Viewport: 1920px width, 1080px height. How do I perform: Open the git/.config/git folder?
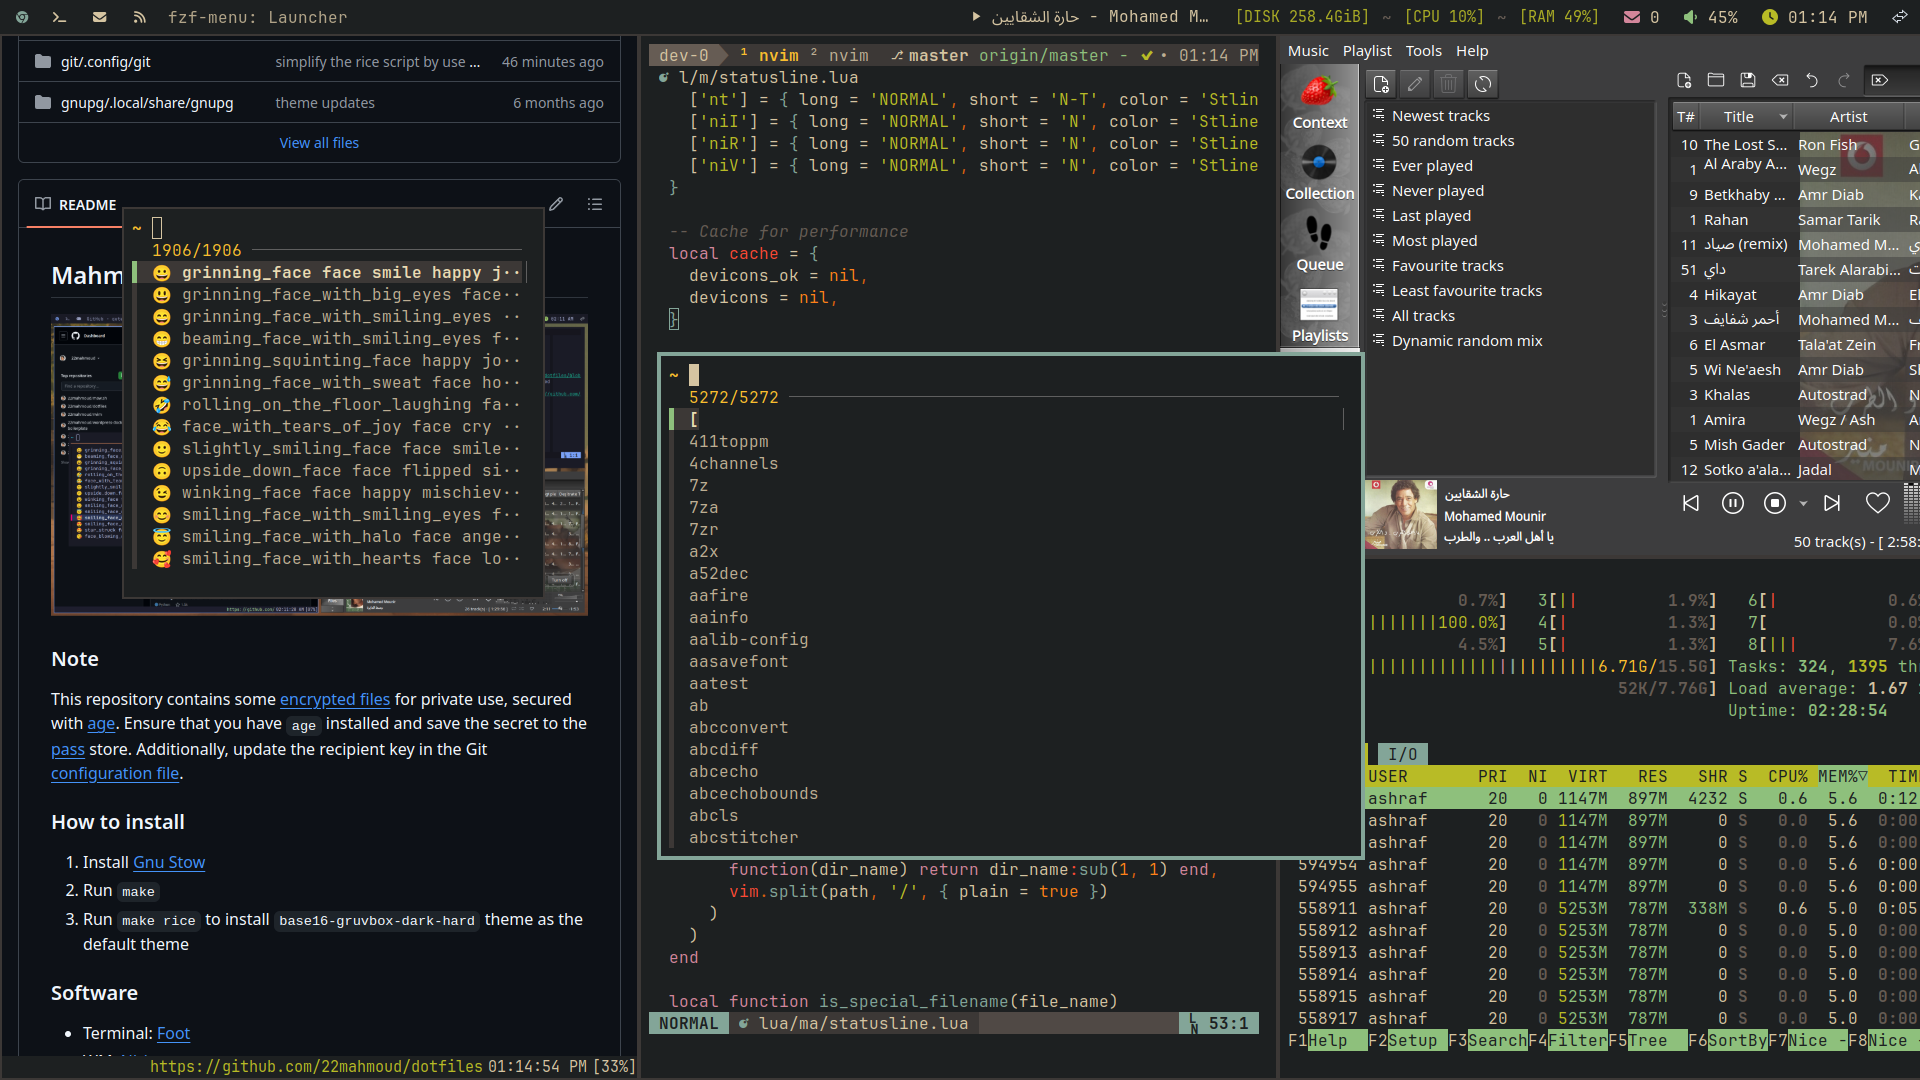105,62
